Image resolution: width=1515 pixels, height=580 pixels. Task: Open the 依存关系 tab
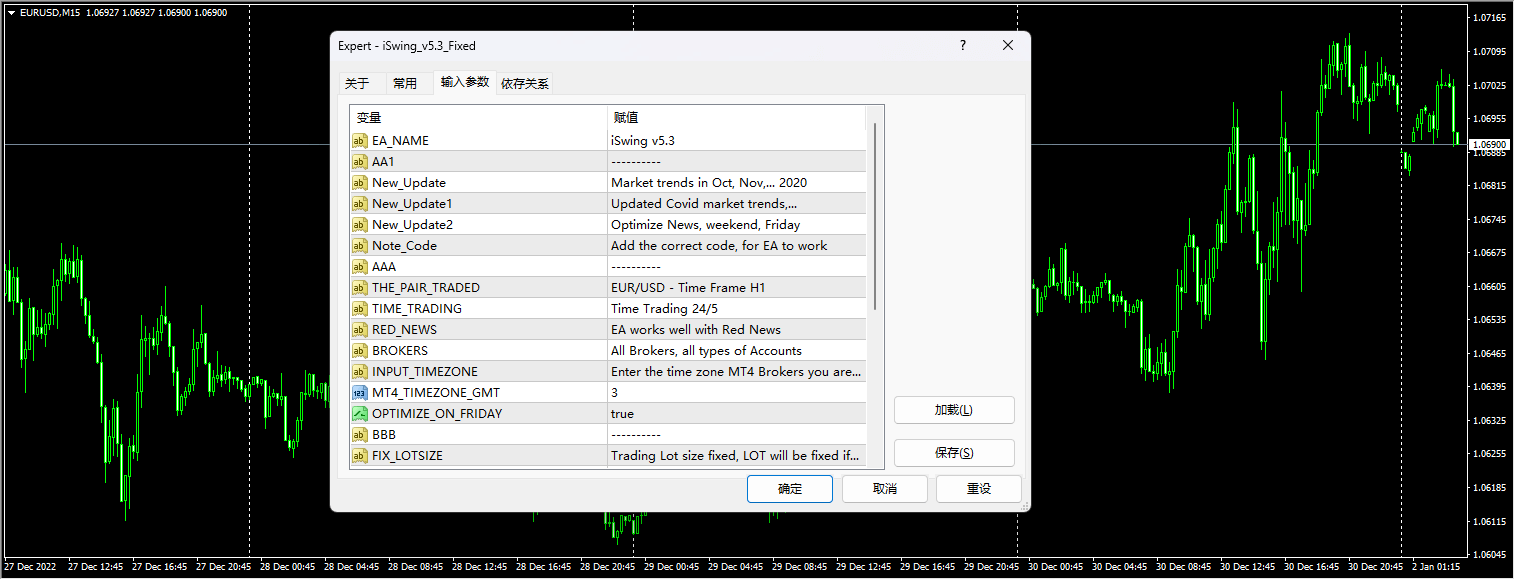(524, 83)
